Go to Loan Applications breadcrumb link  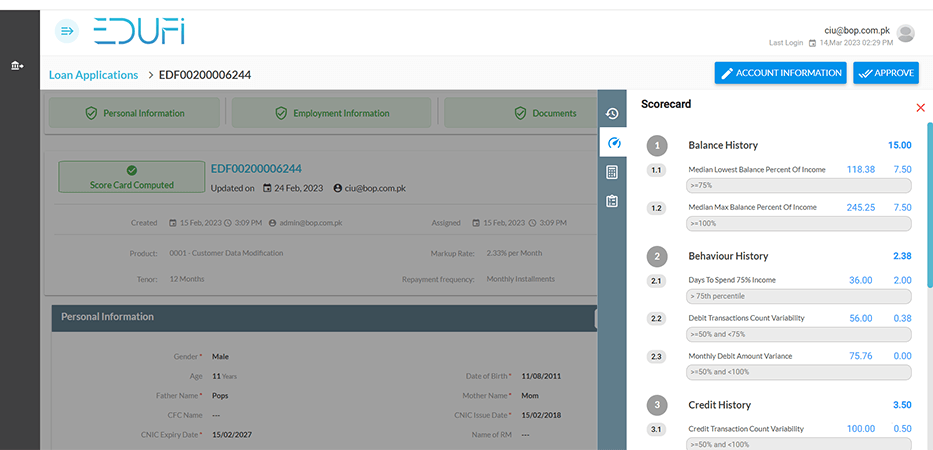point(93,75)
